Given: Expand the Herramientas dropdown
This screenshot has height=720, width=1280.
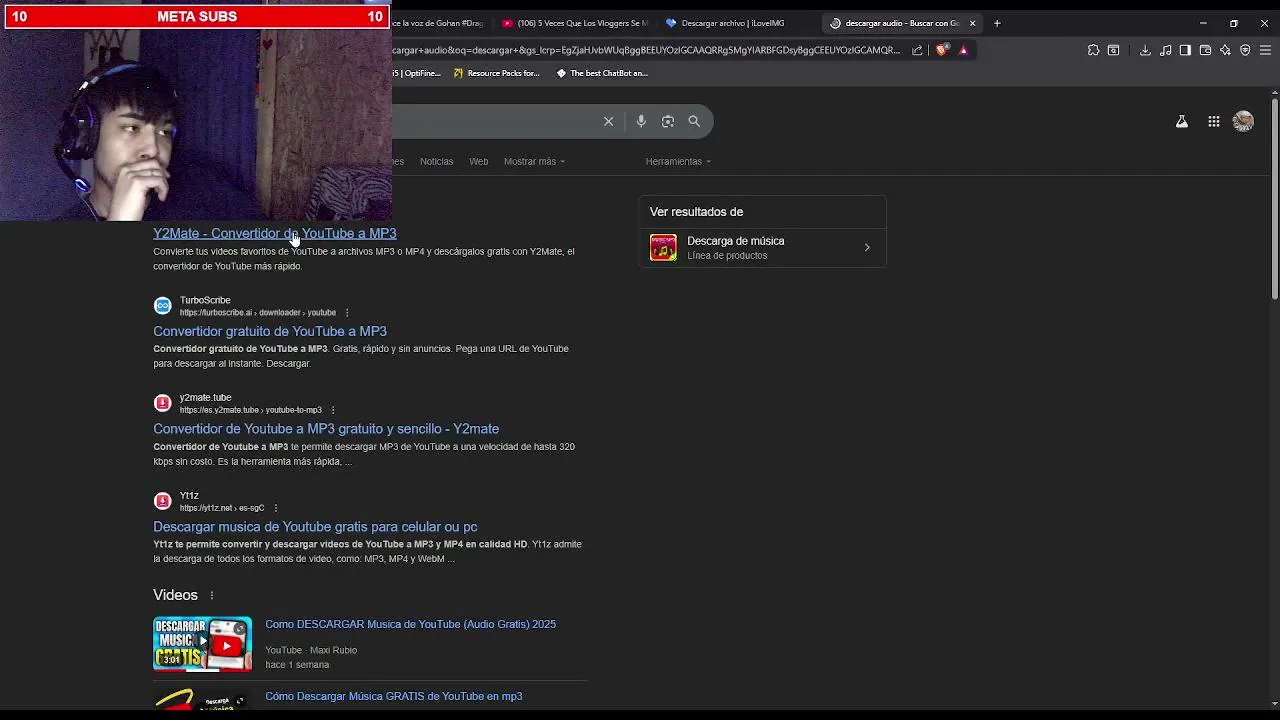Looking at the screenshot, I should coord(678,161).
